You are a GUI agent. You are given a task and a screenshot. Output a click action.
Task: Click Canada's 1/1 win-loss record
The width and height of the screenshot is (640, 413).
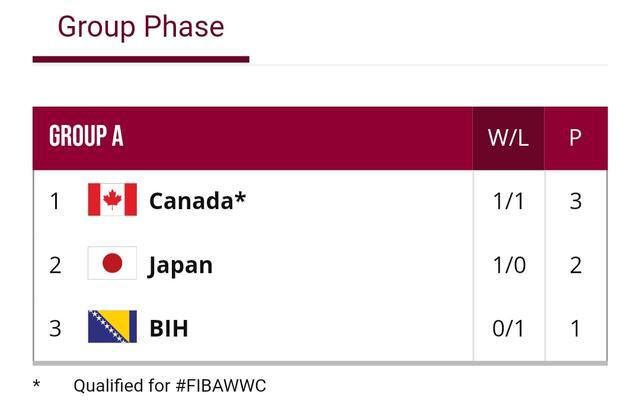pyautogui.click(x=508, y=201)
